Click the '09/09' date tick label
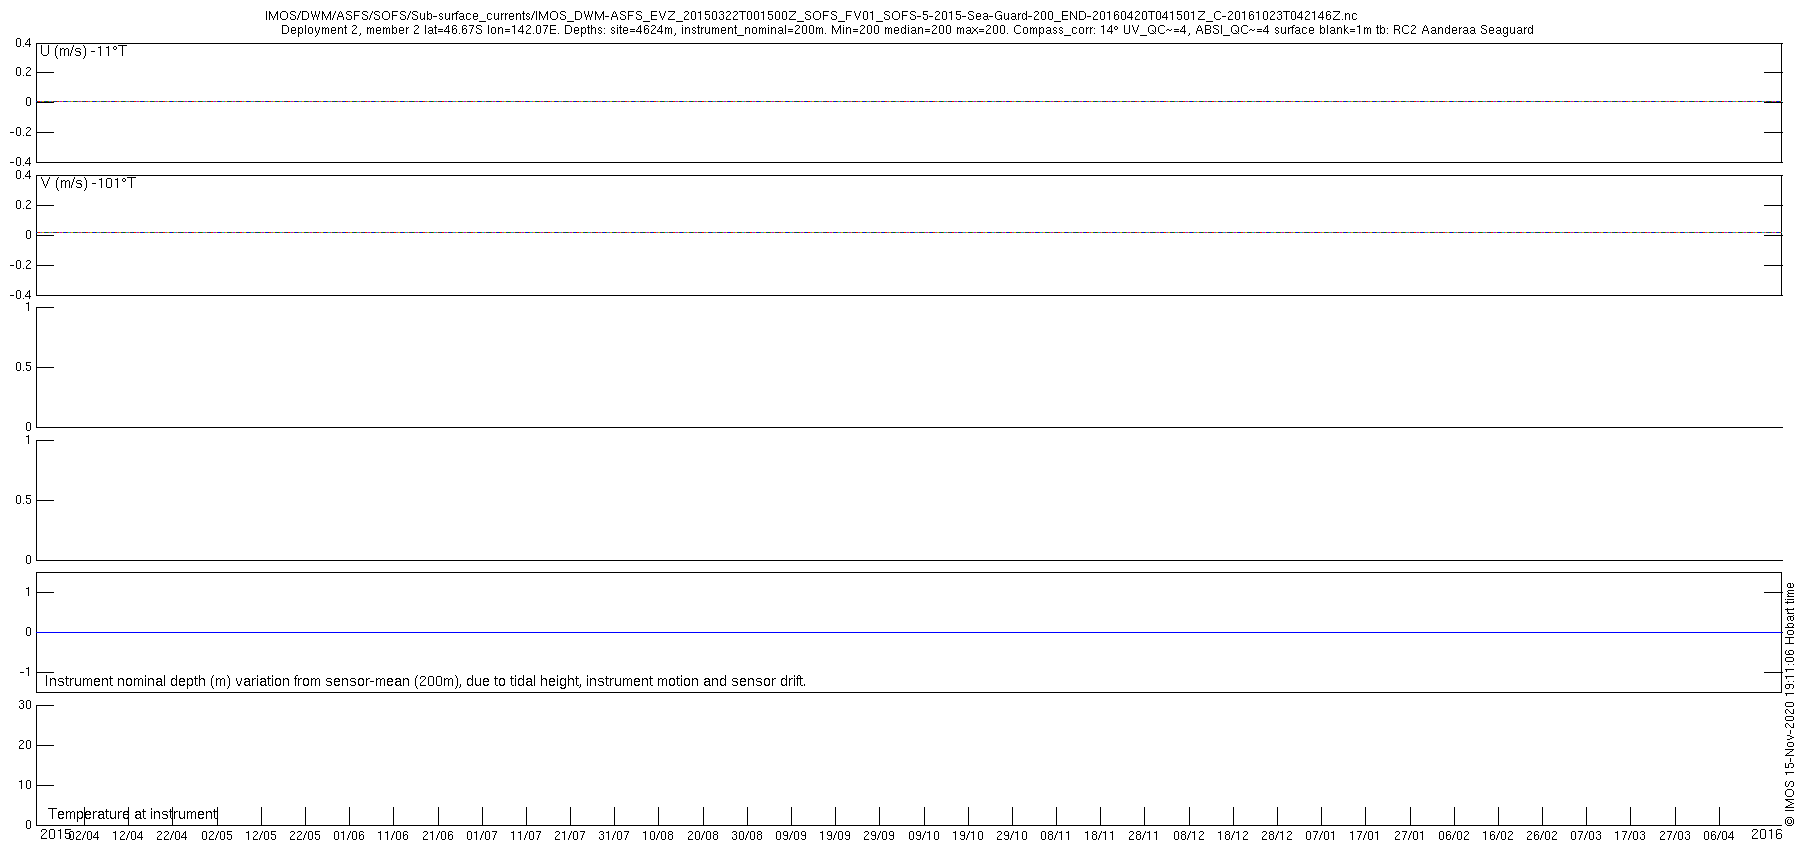 [791, 836]
